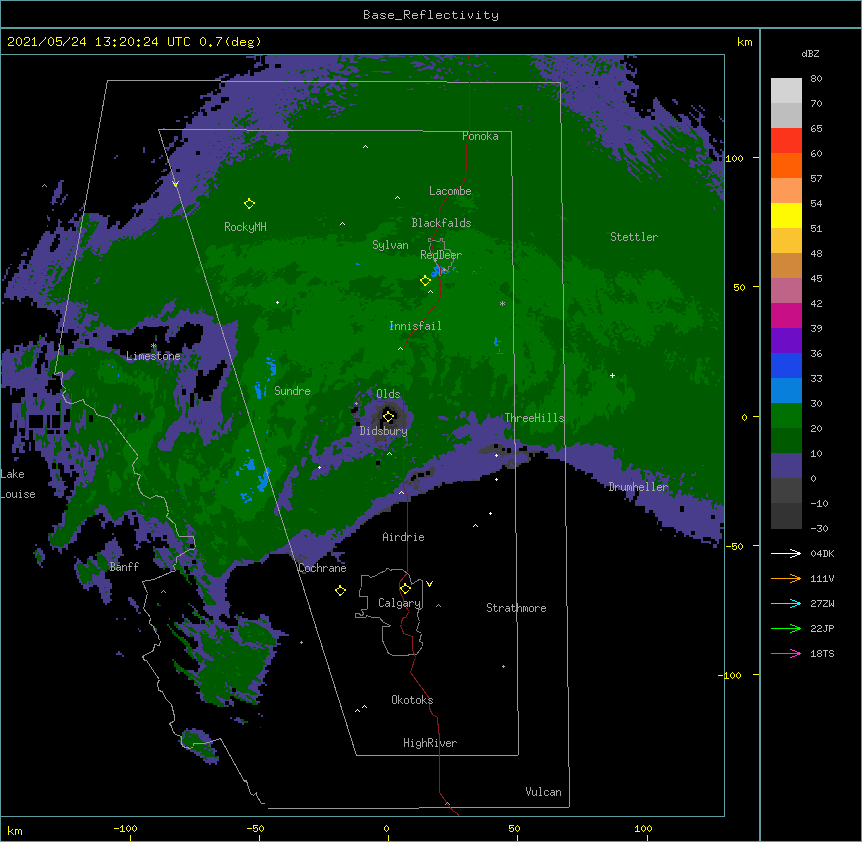Pick the cyan 27ZW arrow icon
862x842 pixels.
[786, 603]
